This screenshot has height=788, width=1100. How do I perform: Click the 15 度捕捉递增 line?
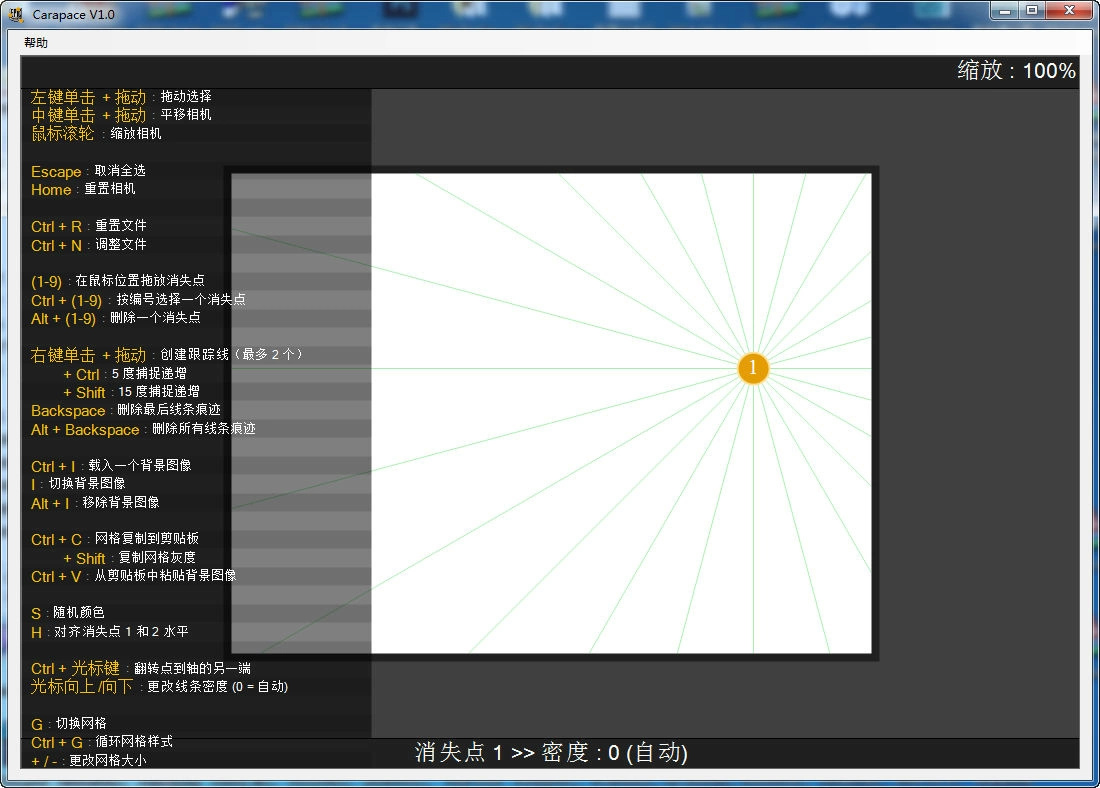click(131, 392)
